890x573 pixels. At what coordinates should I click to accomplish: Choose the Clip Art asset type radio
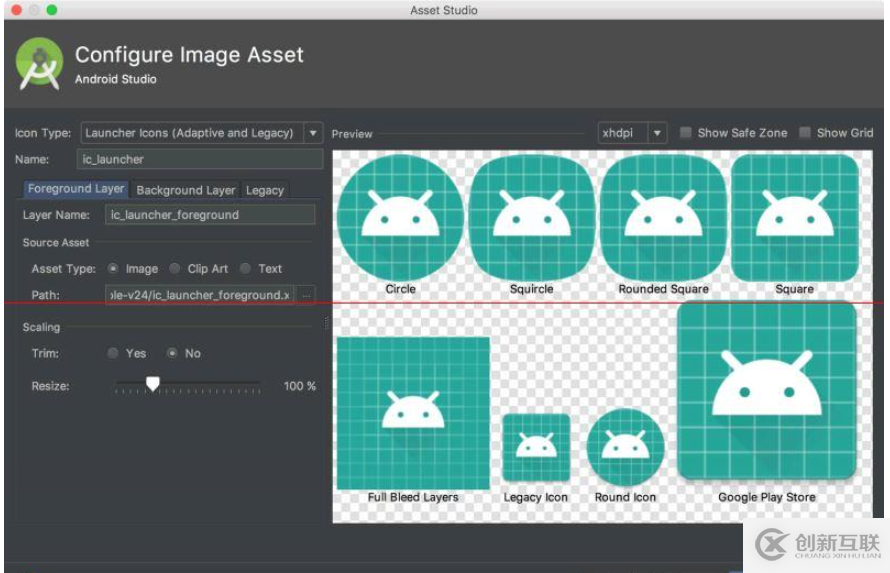point(175,268)
